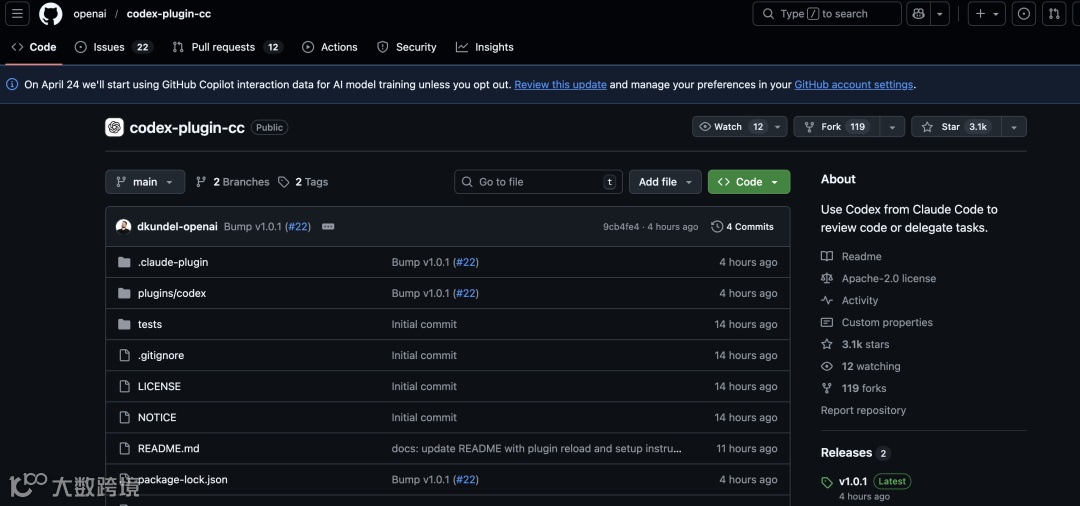The height and width of the screenshot is (506, 1080).
Task: Open the tests row Initial commit message
Action: tap(424, 324)
